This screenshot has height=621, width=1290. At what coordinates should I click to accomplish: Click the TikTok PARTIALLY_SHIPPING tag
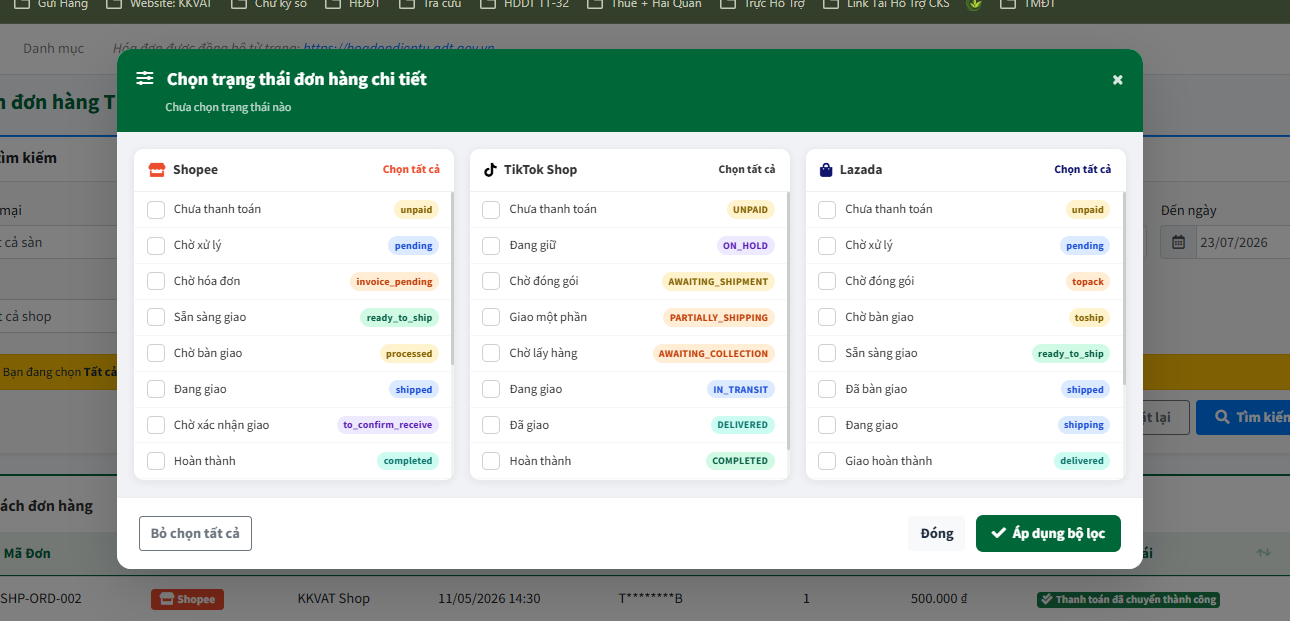(x=719, y=318)
